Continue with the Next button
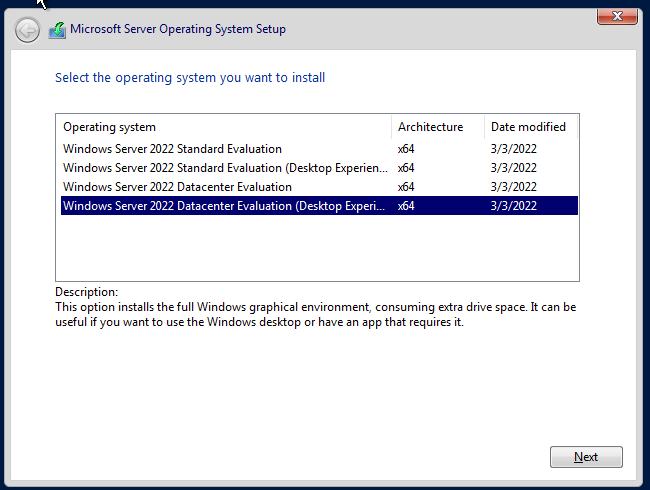This screenshot has width=650, height=490. tap(586, 457)
